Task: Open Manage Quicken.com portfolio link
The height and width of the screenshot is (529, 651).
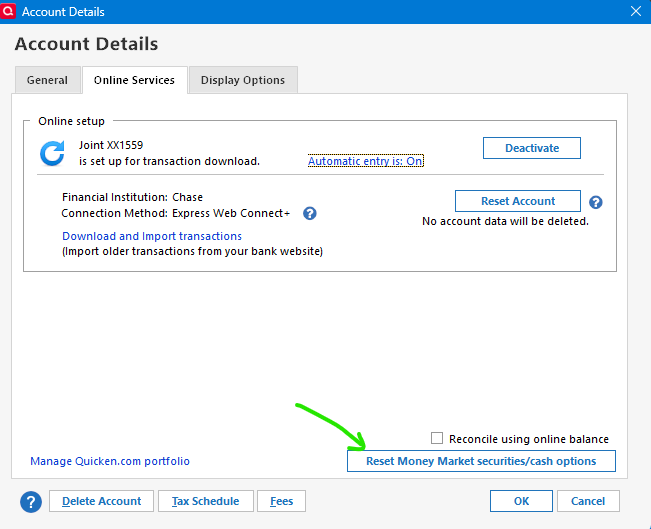Action: (110, 461)
